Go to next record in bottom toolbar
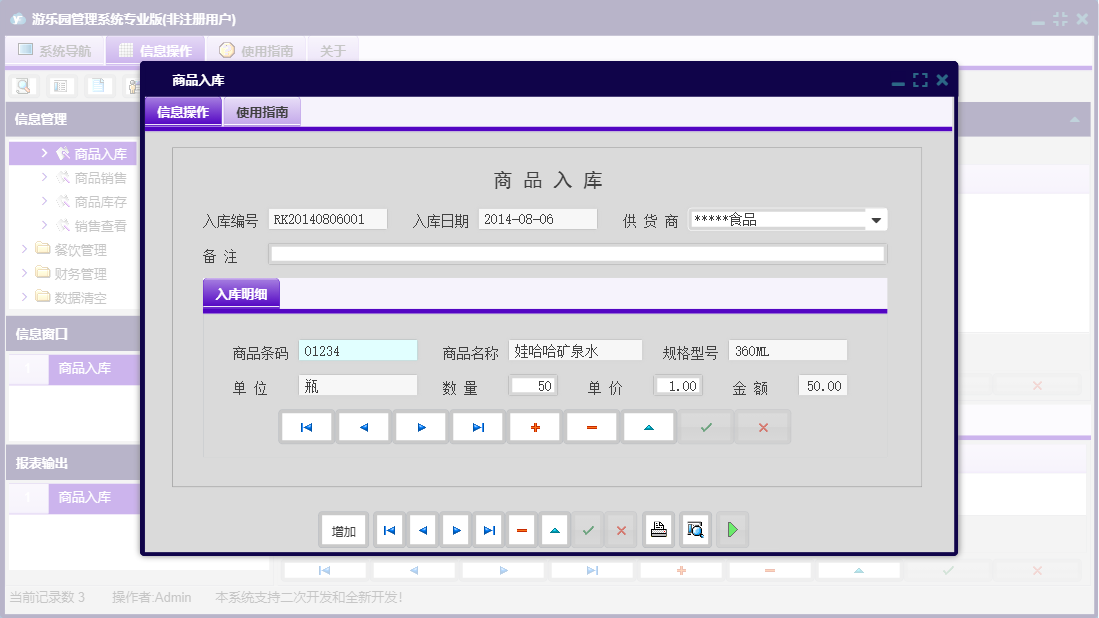1099x618 pixels. 456,530
